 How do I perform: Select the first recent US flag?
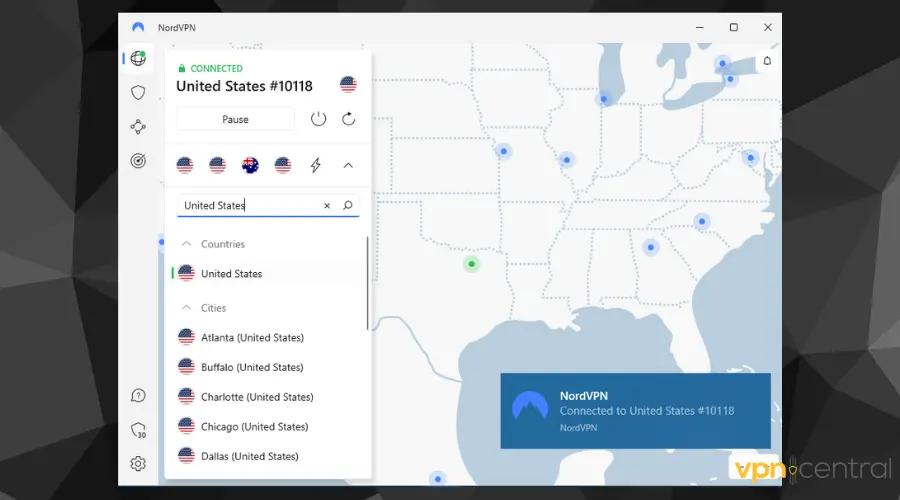click(185, 165)
